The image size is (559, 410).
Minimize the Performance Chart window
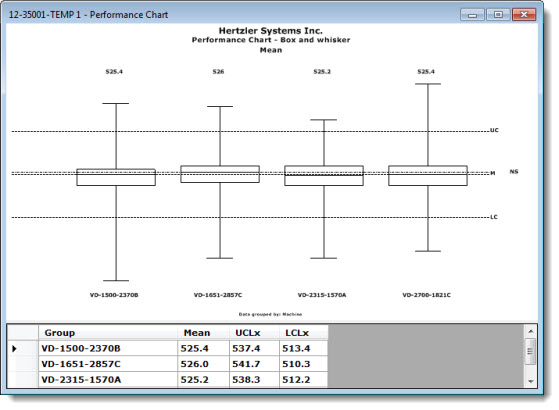click(x=472, y=15)
